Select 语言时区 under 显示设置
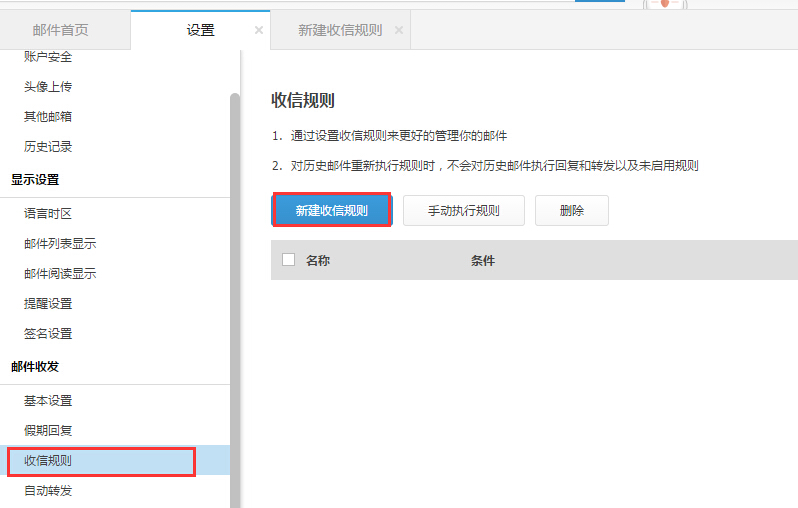The width and height of the screenshot is (798, 508). click(48, 214)
